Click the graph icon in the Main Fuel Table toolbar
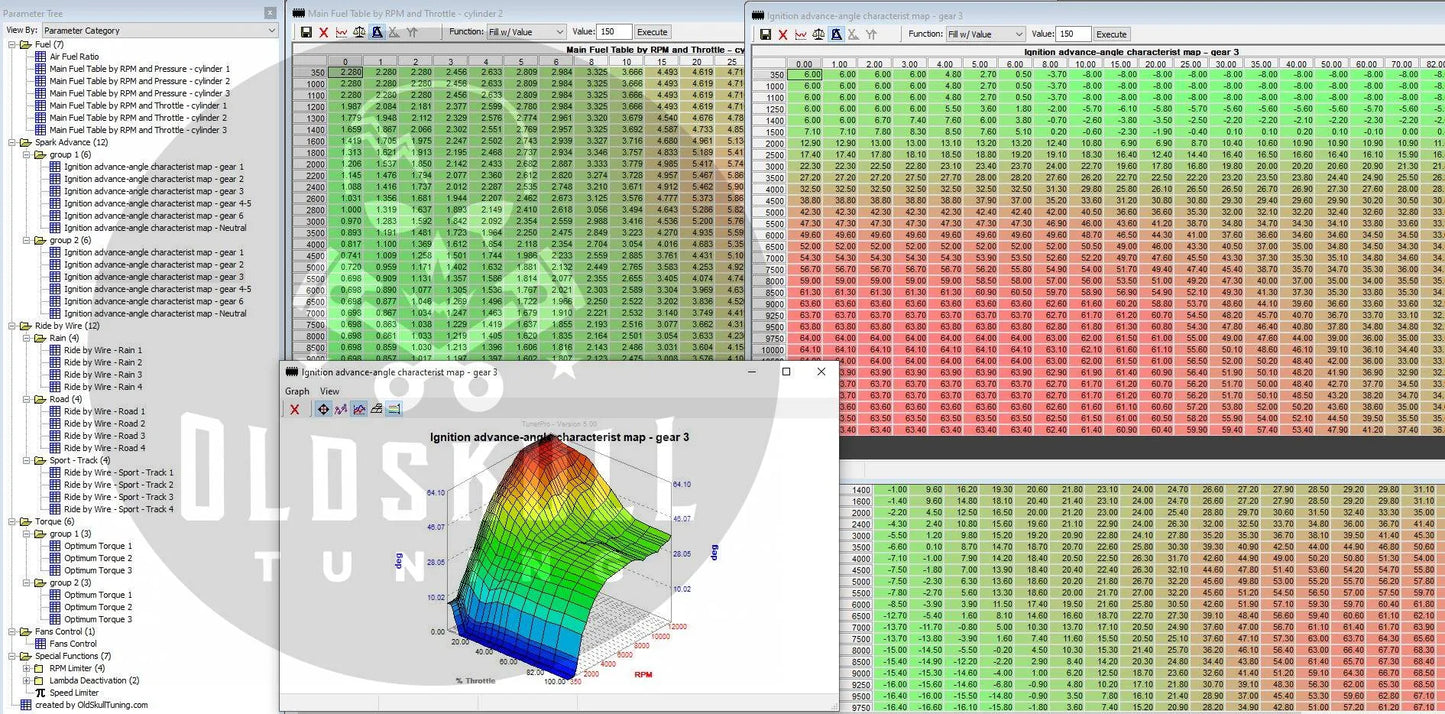This screenshot has height=714, width=1445. coord(341,33)
